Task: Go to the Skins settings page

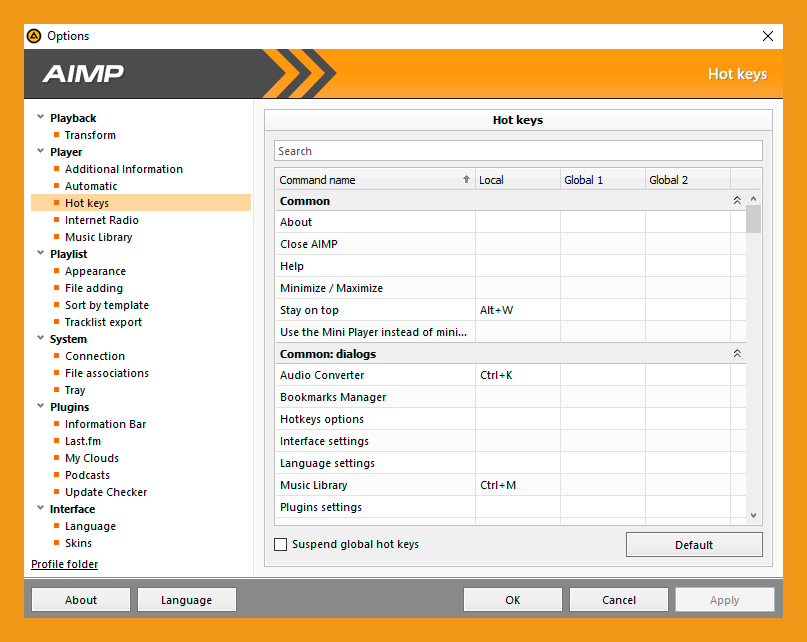Action: [78, 543]
